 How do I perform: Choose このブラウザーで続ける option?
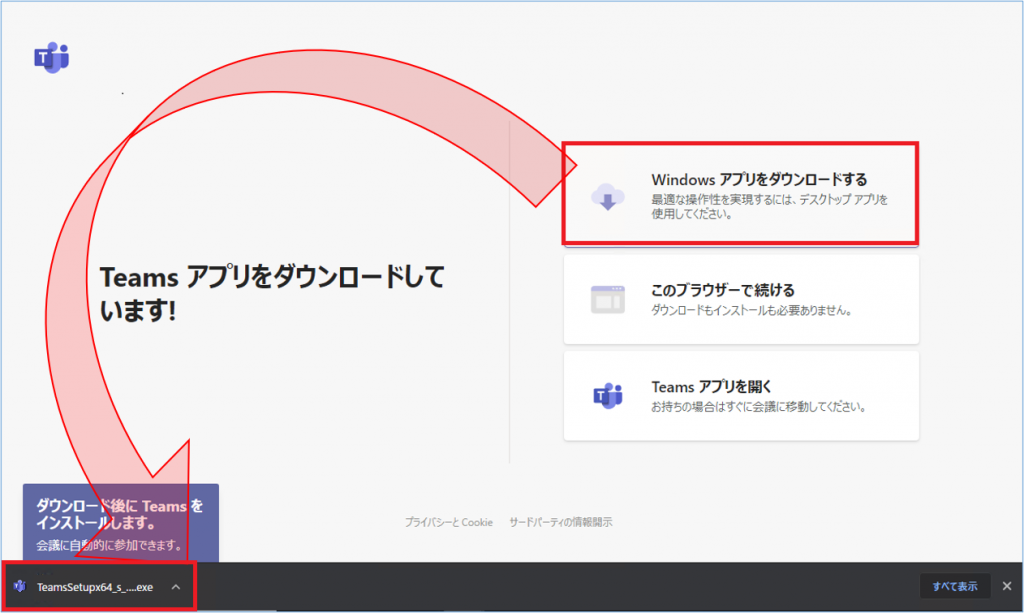[723, 291]
